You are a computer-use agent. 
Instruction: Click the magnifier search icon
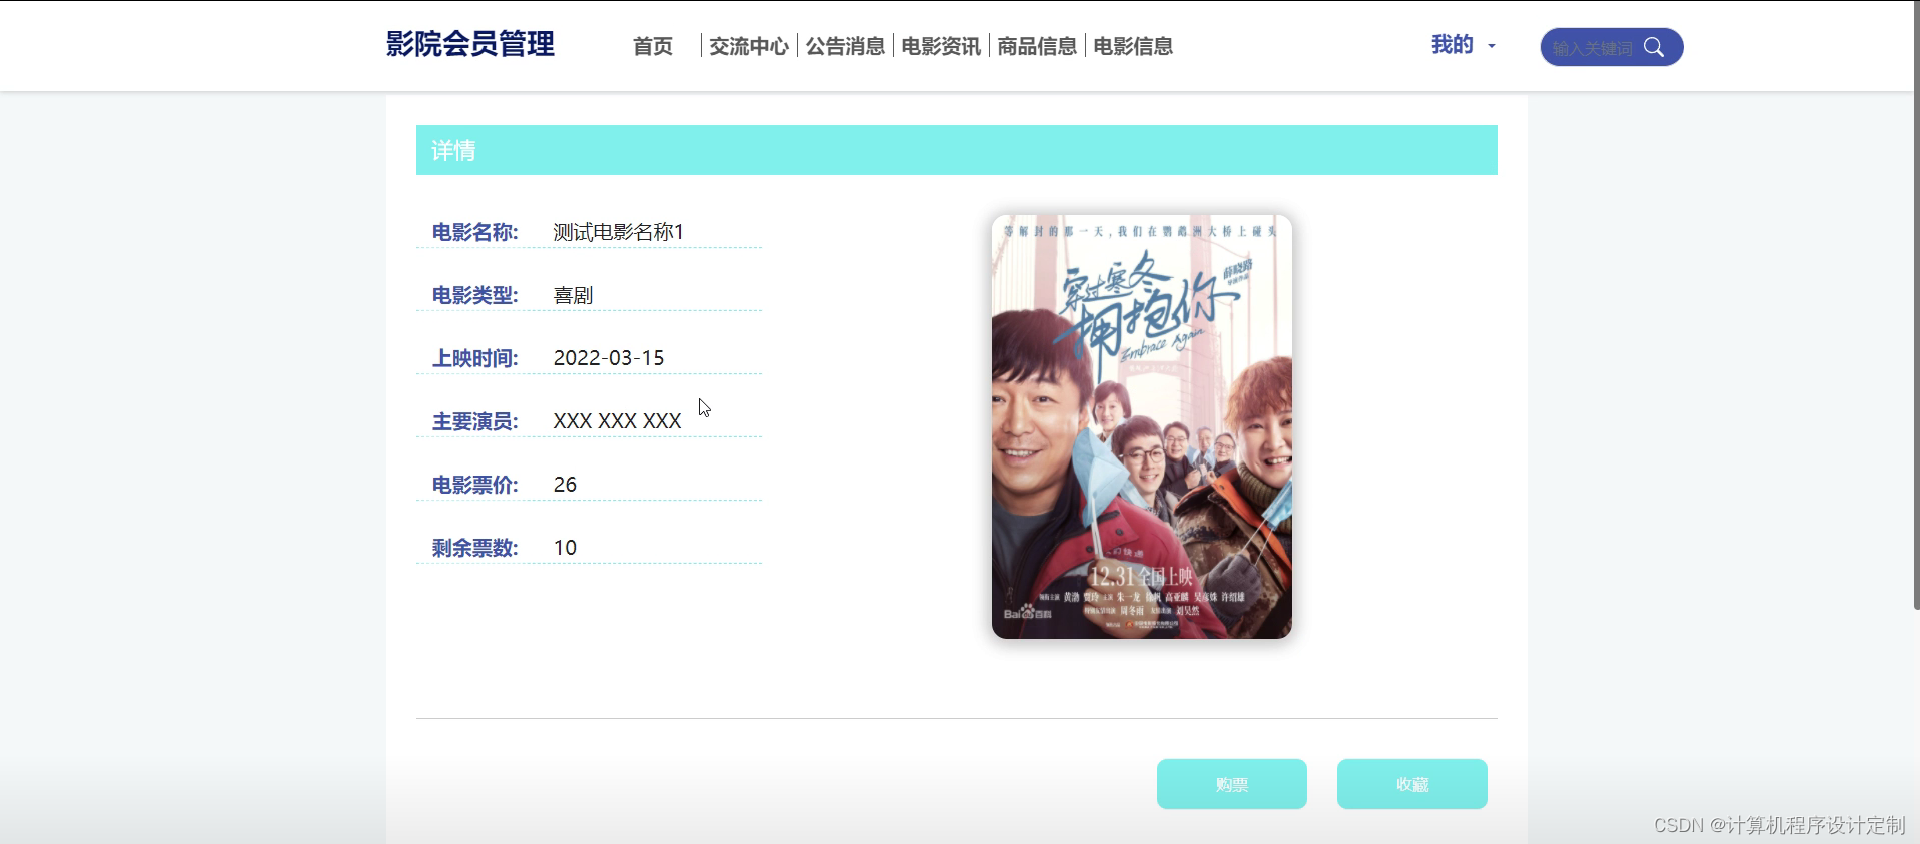(1654, 47)
